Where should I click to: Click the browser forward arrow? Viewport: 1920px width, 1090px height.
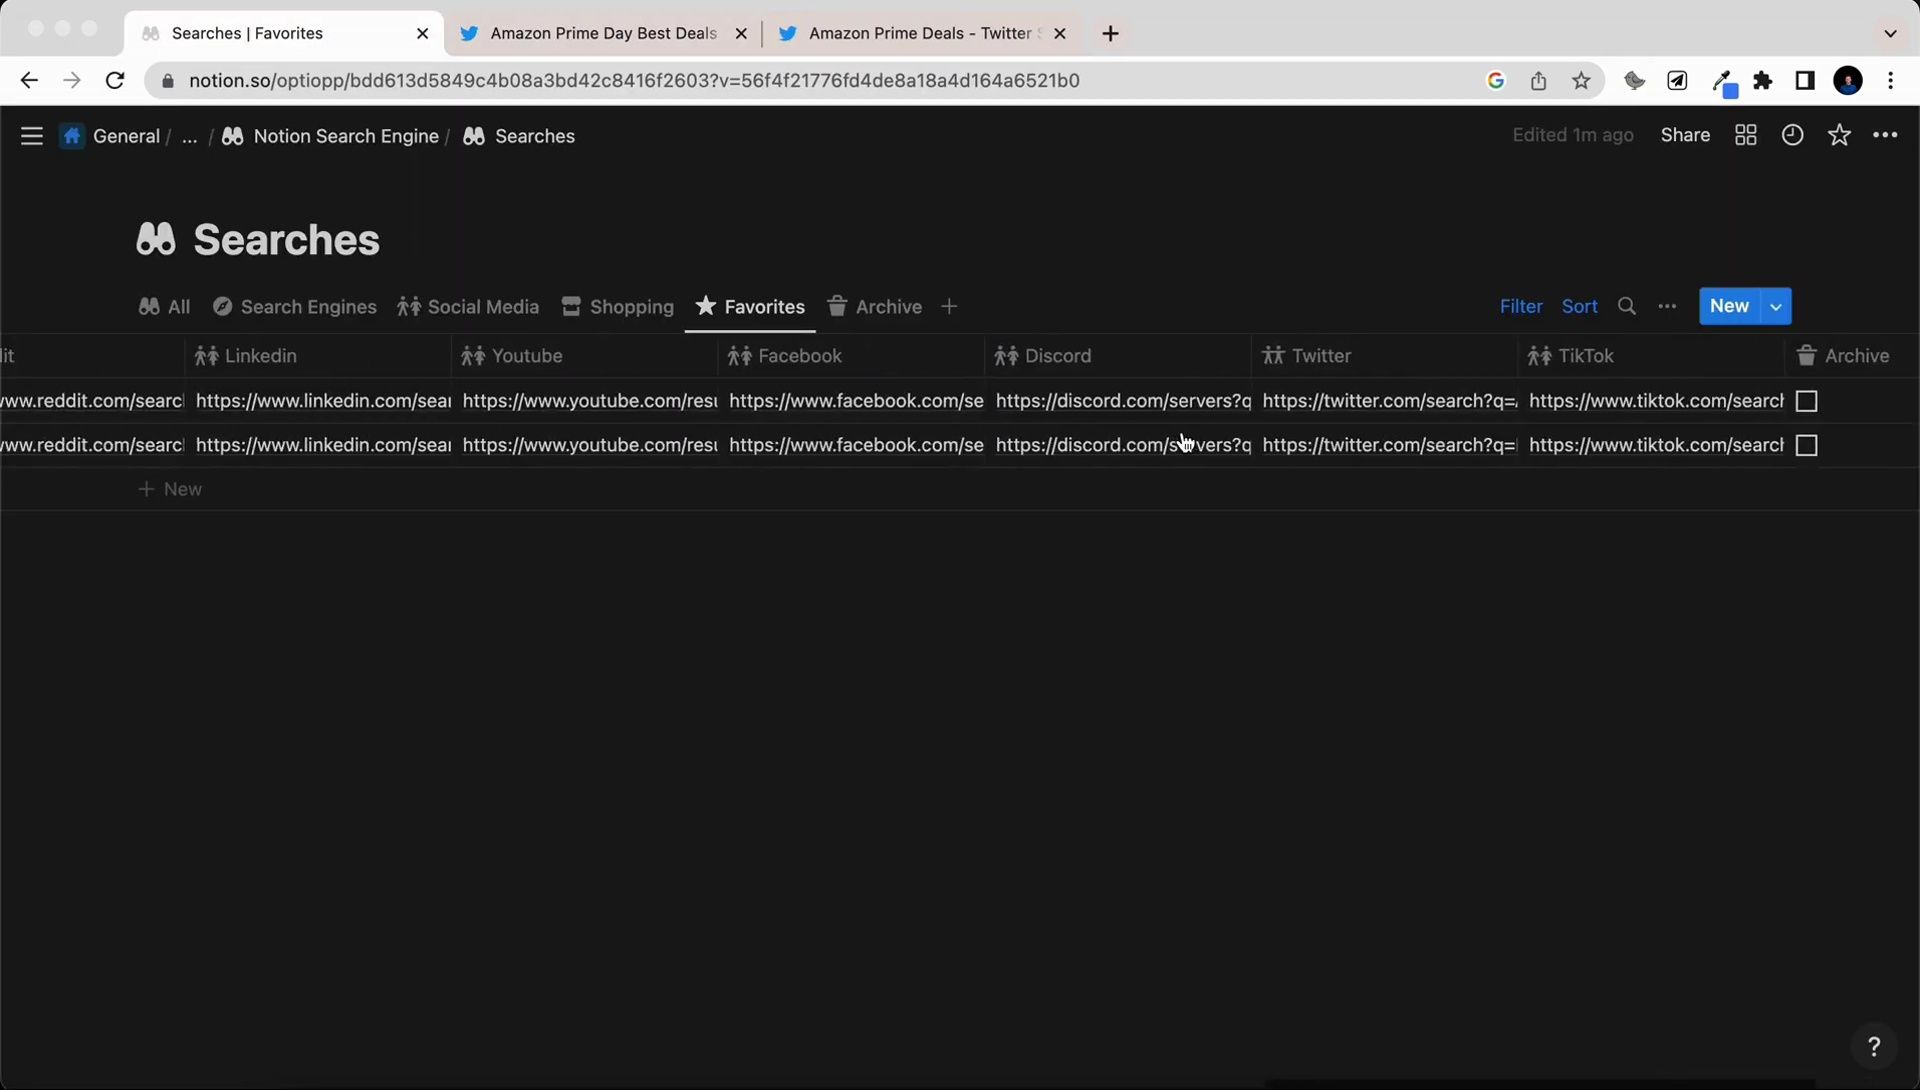click(71, 81)
